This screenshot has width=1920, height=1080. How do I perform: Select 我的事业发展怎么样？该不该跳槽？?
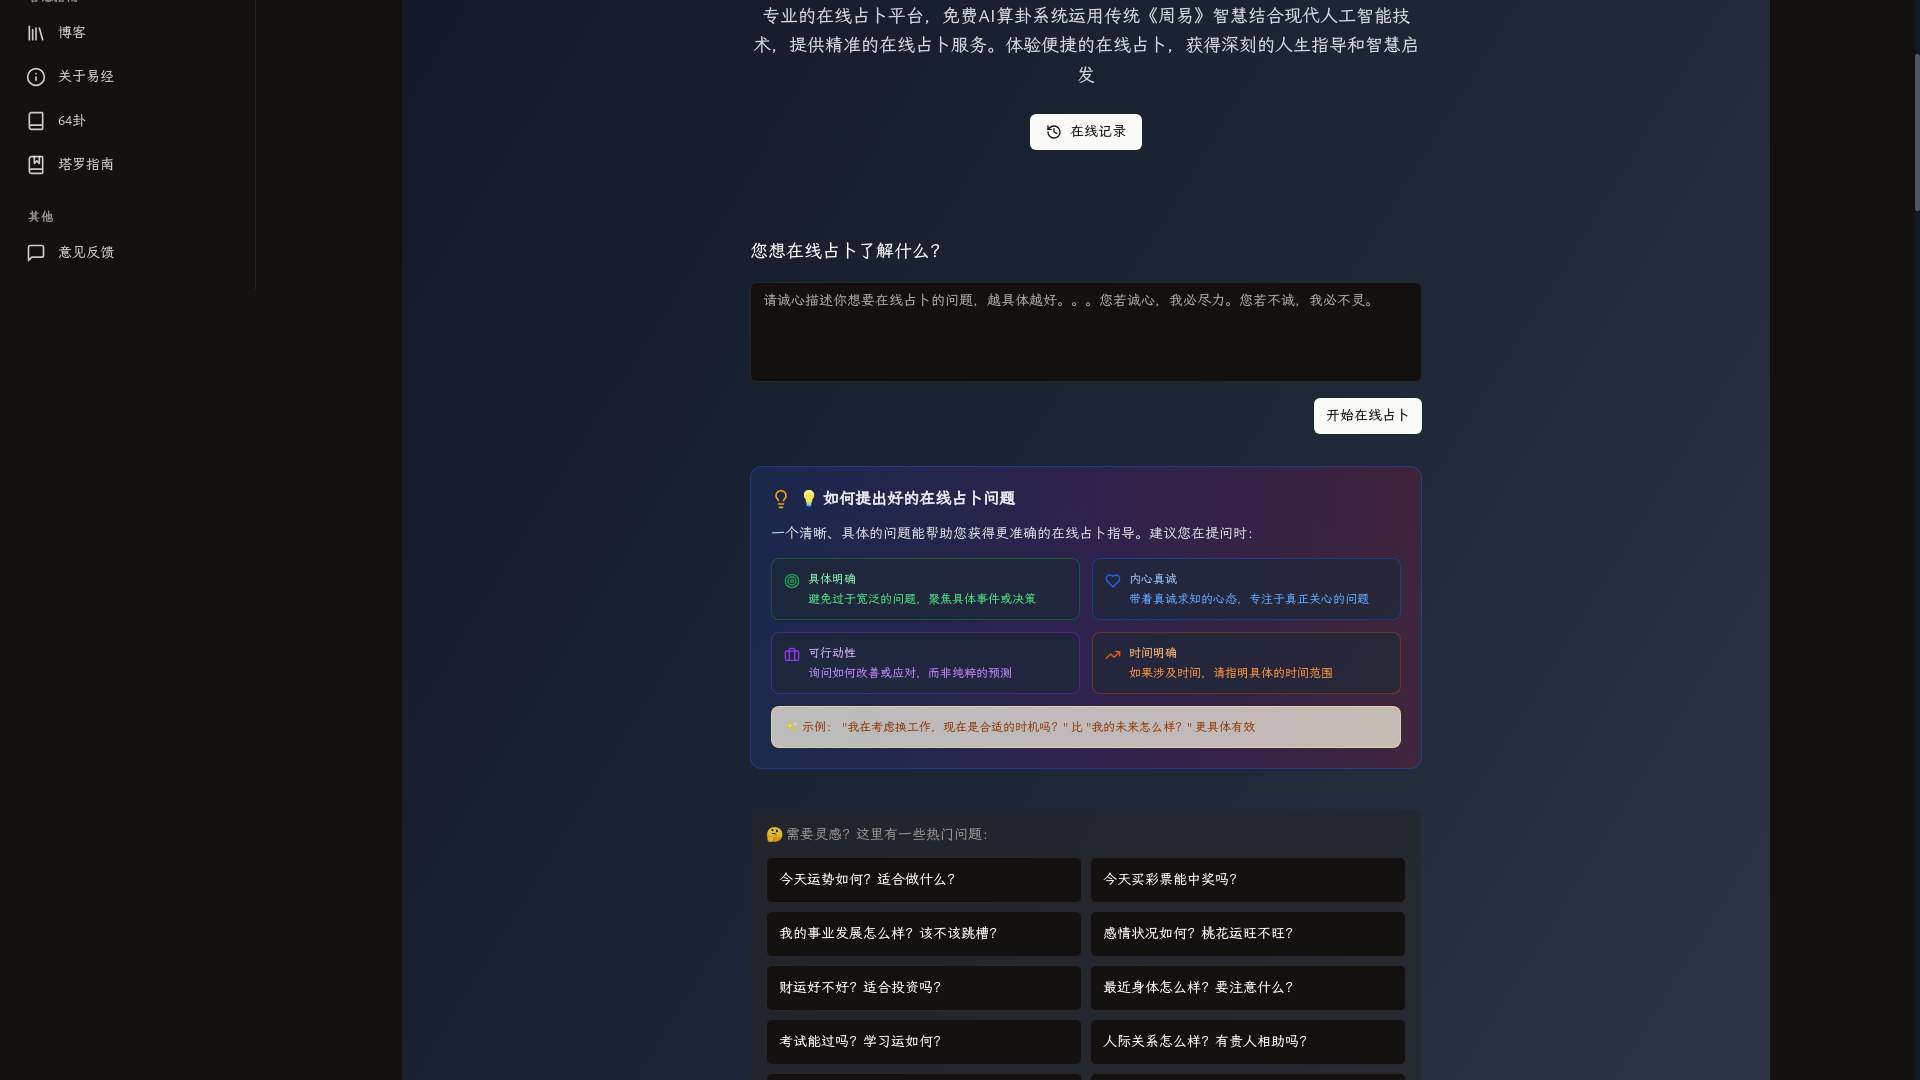(924, 934)
